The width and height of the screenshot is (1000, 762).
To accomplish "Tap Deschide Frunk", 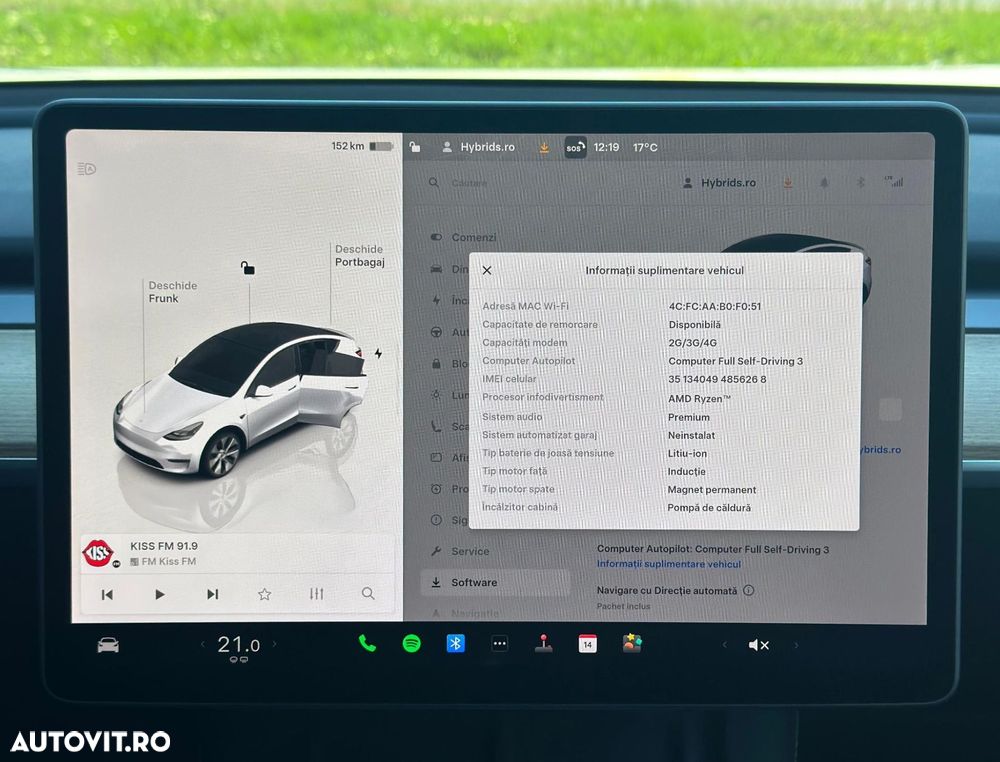I will [172, 292].
